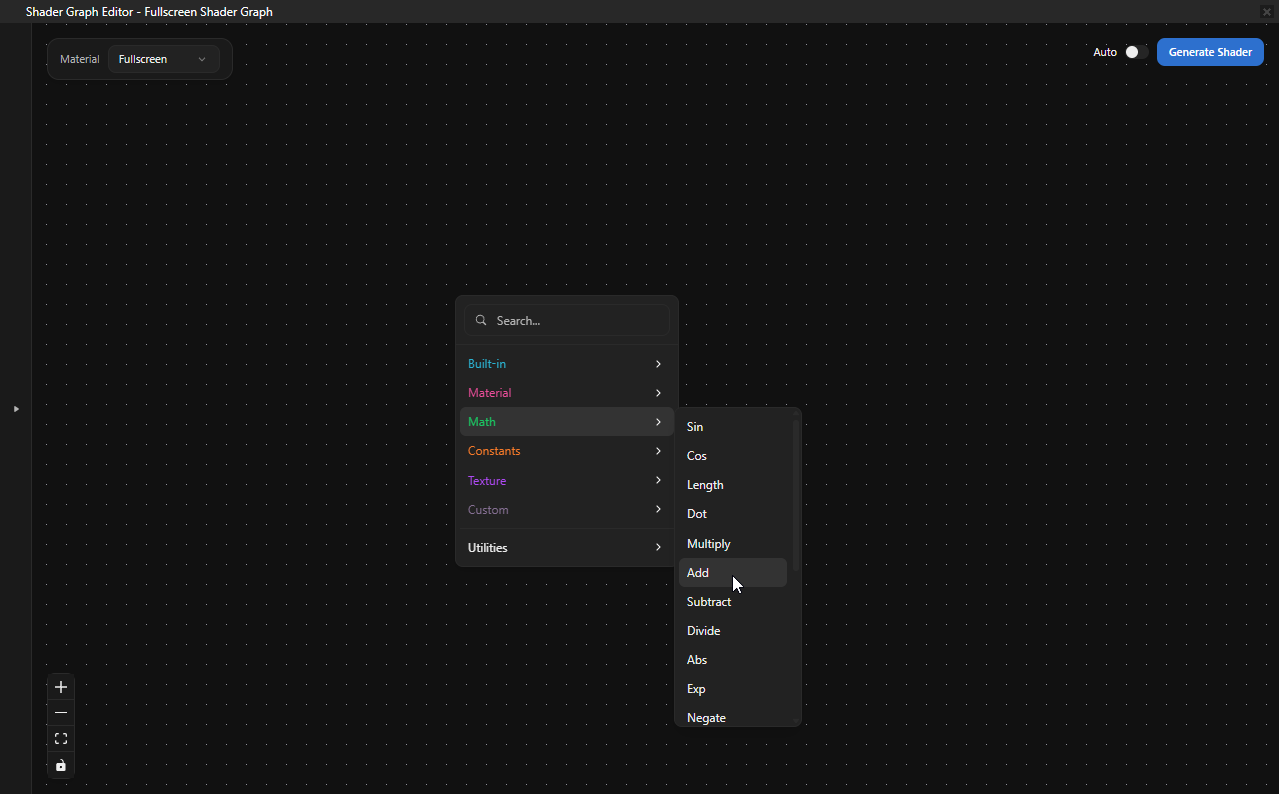Click the Generate Shader button
The width and height of the screenshot is (1279, 794).
[x=1210, y=52]
